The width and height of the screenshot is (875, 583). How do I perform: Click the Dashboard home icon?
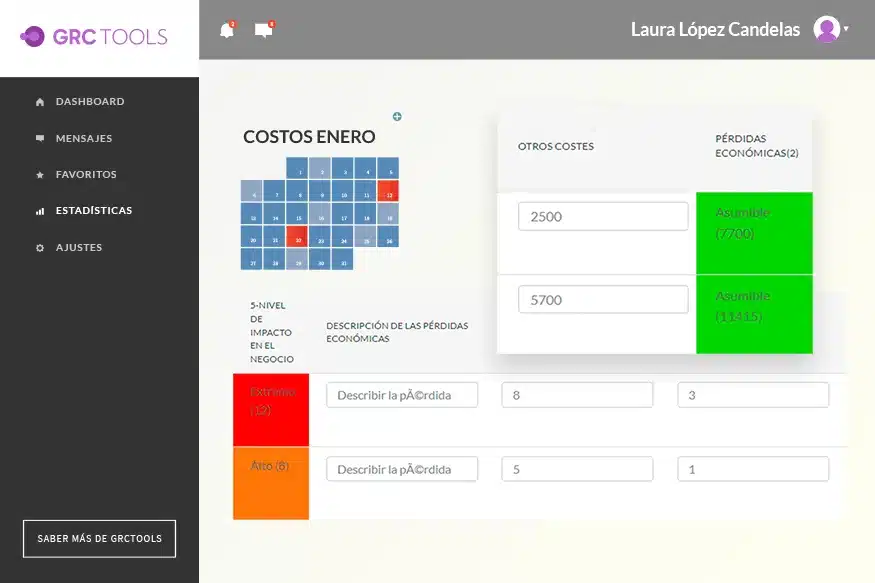click(40, 102)
